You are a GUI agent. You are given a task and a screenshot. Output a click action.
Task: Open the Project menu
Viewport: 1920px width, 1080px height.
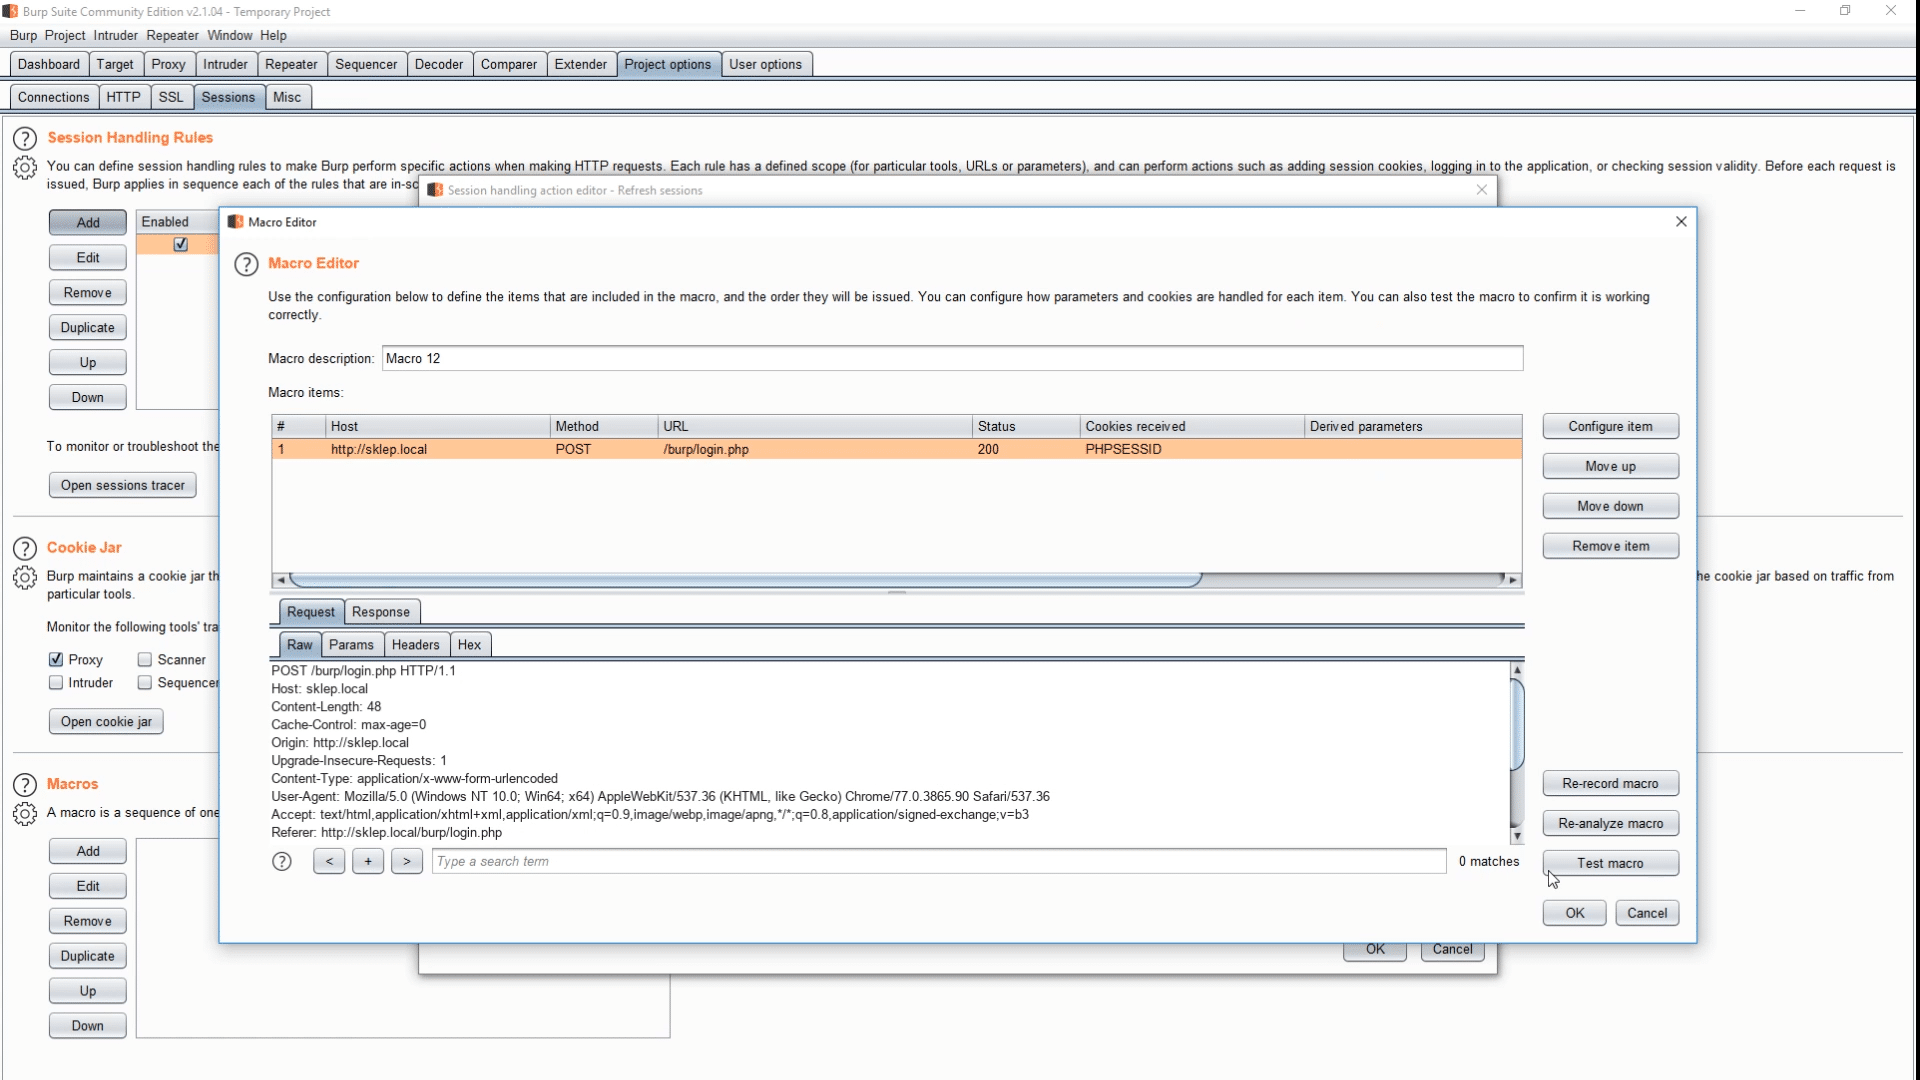point(65,35)
